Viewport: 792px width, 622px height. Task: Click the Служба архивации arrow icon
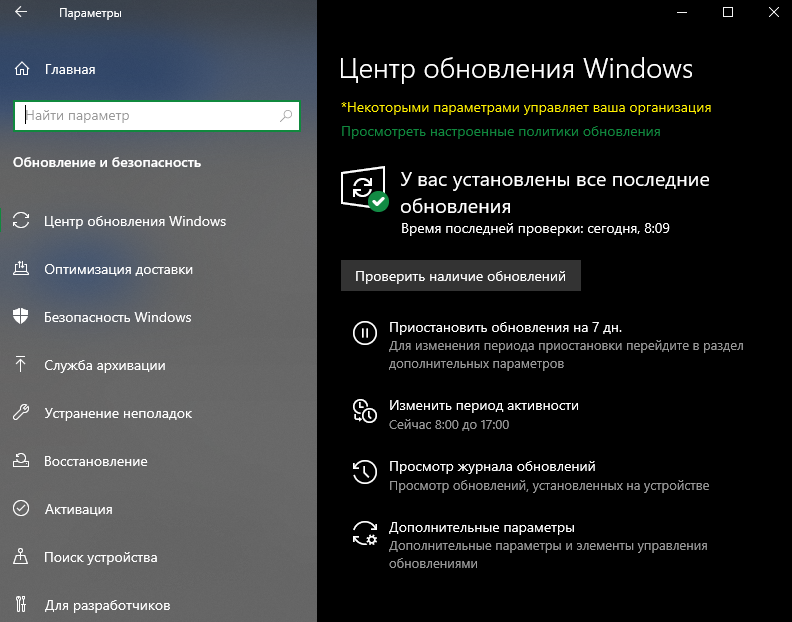(x=21, y=364)
